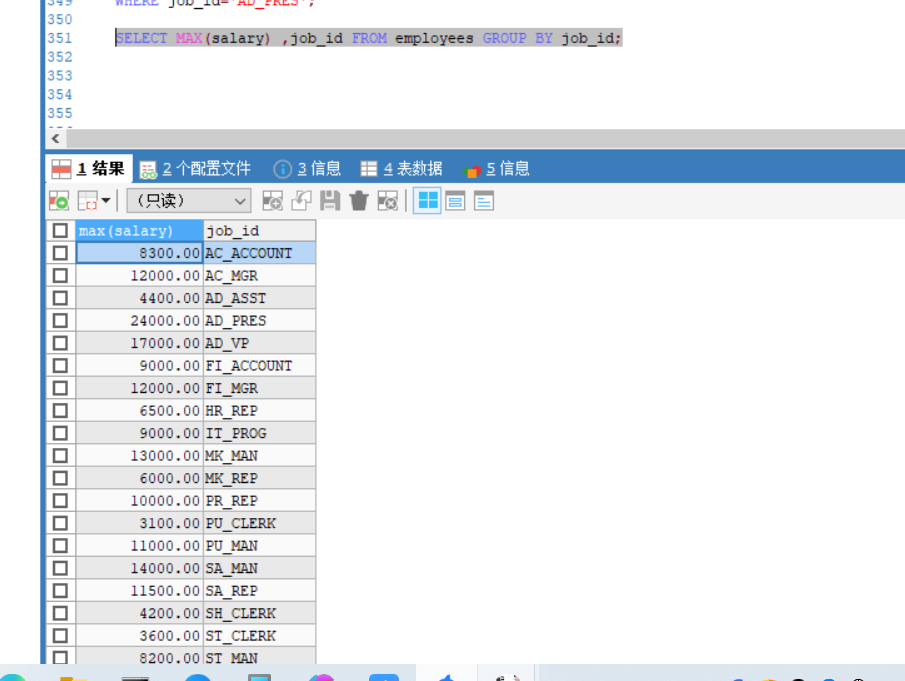Screen dimensions: 905x681
Task: Check the select-all checkbox in the grid header
Action: pos(60,230)
